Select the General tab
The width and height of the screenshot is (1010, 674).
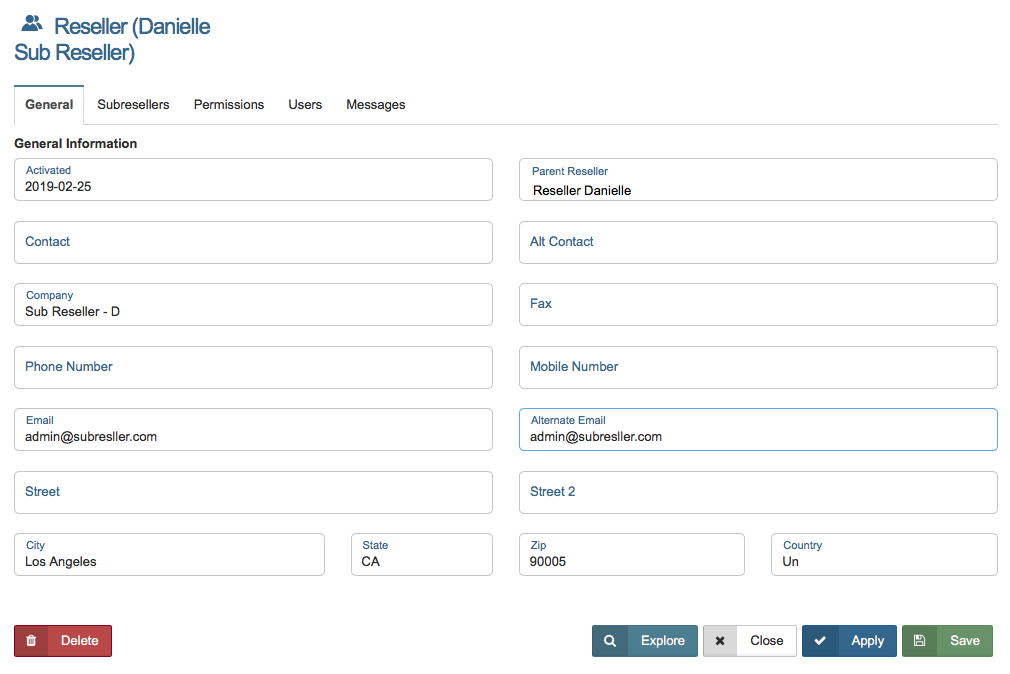(49, 105)
